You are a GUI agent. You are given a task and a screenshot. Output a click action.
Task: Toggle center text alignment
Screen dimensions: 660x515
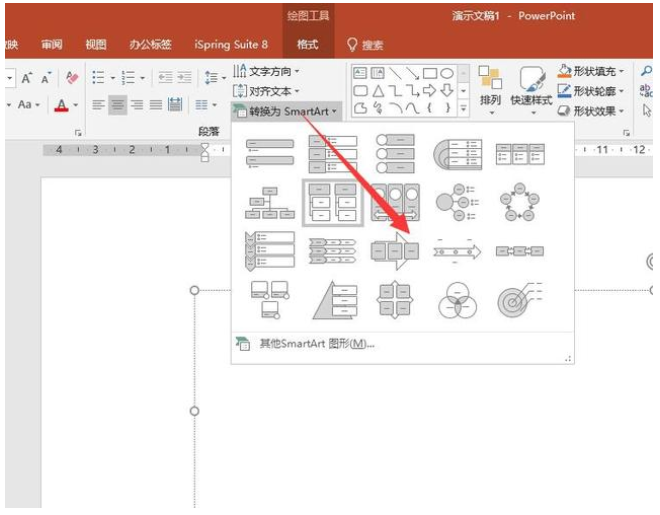117,105
